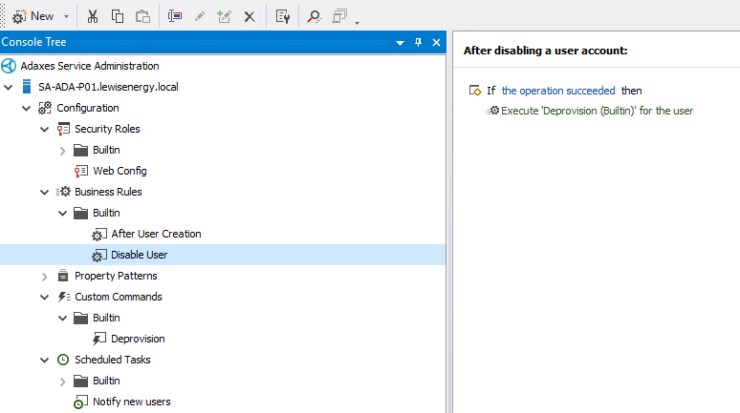Collapse the Business Rules node
Viewport: 740px width, 413px height.
click(44, 192)
